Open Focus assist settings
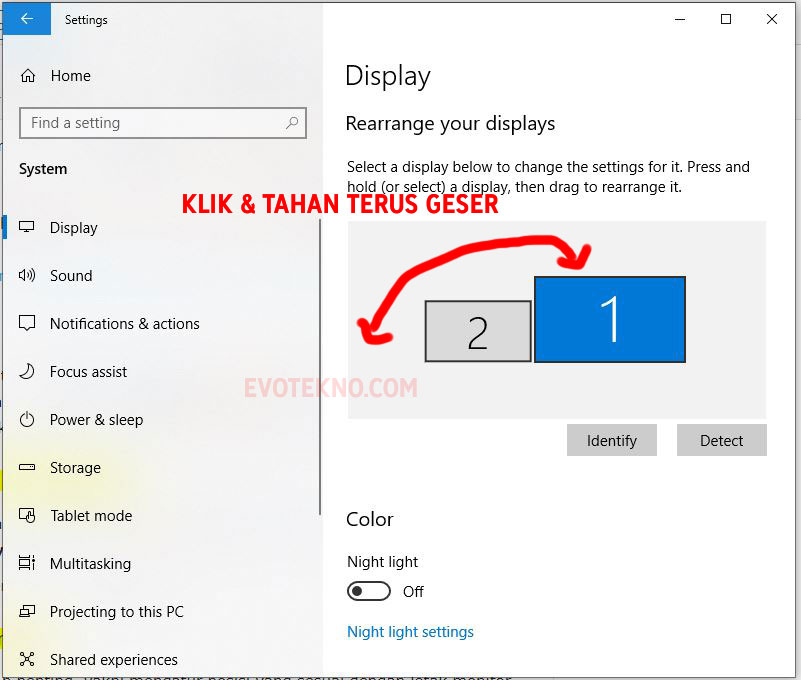Image resolution: width=801 pixels, height=680 pixels. click(88, 371)
